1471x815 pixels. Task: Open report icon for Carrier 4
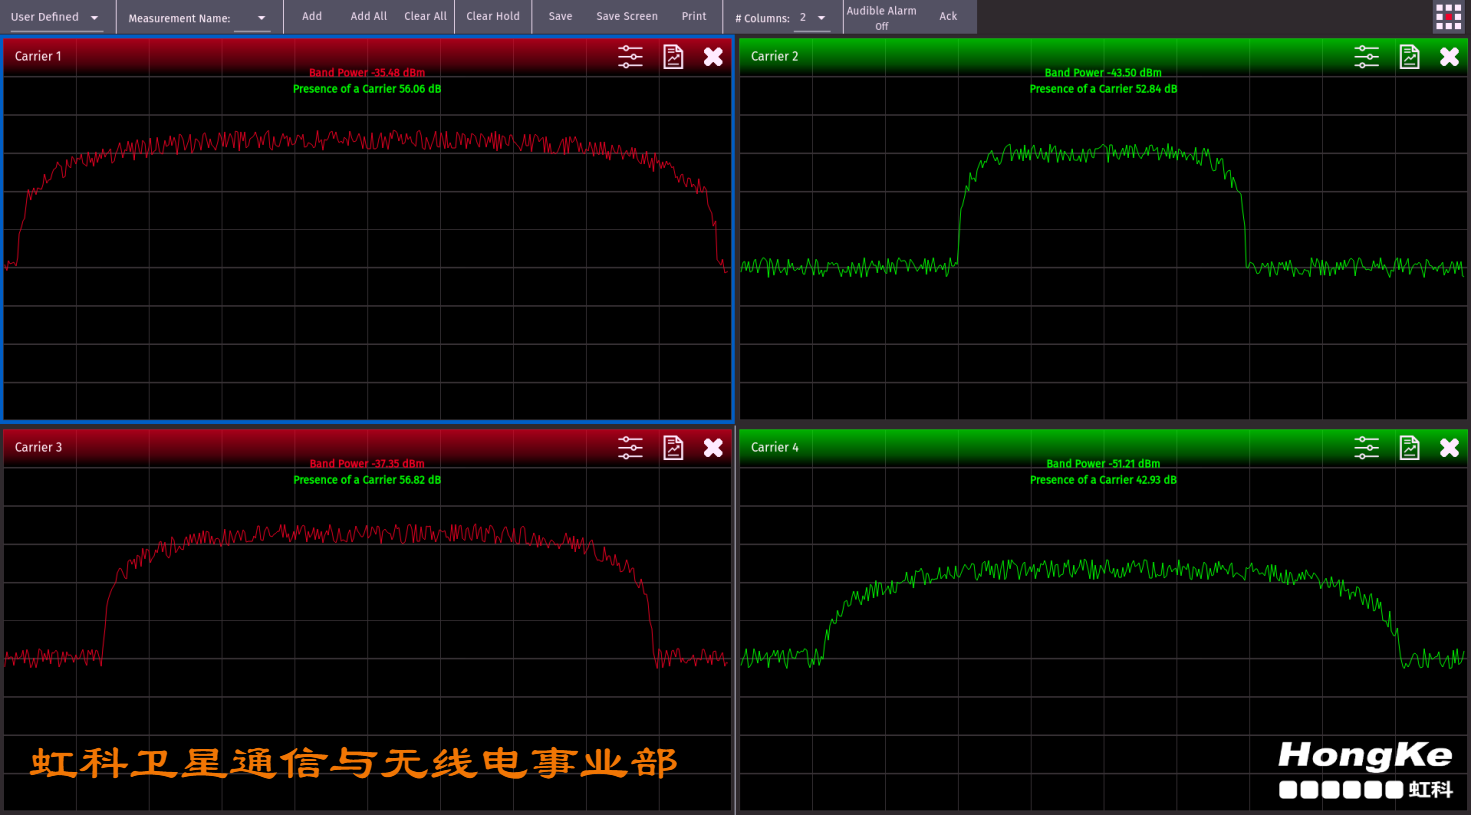click(1409, 448)
